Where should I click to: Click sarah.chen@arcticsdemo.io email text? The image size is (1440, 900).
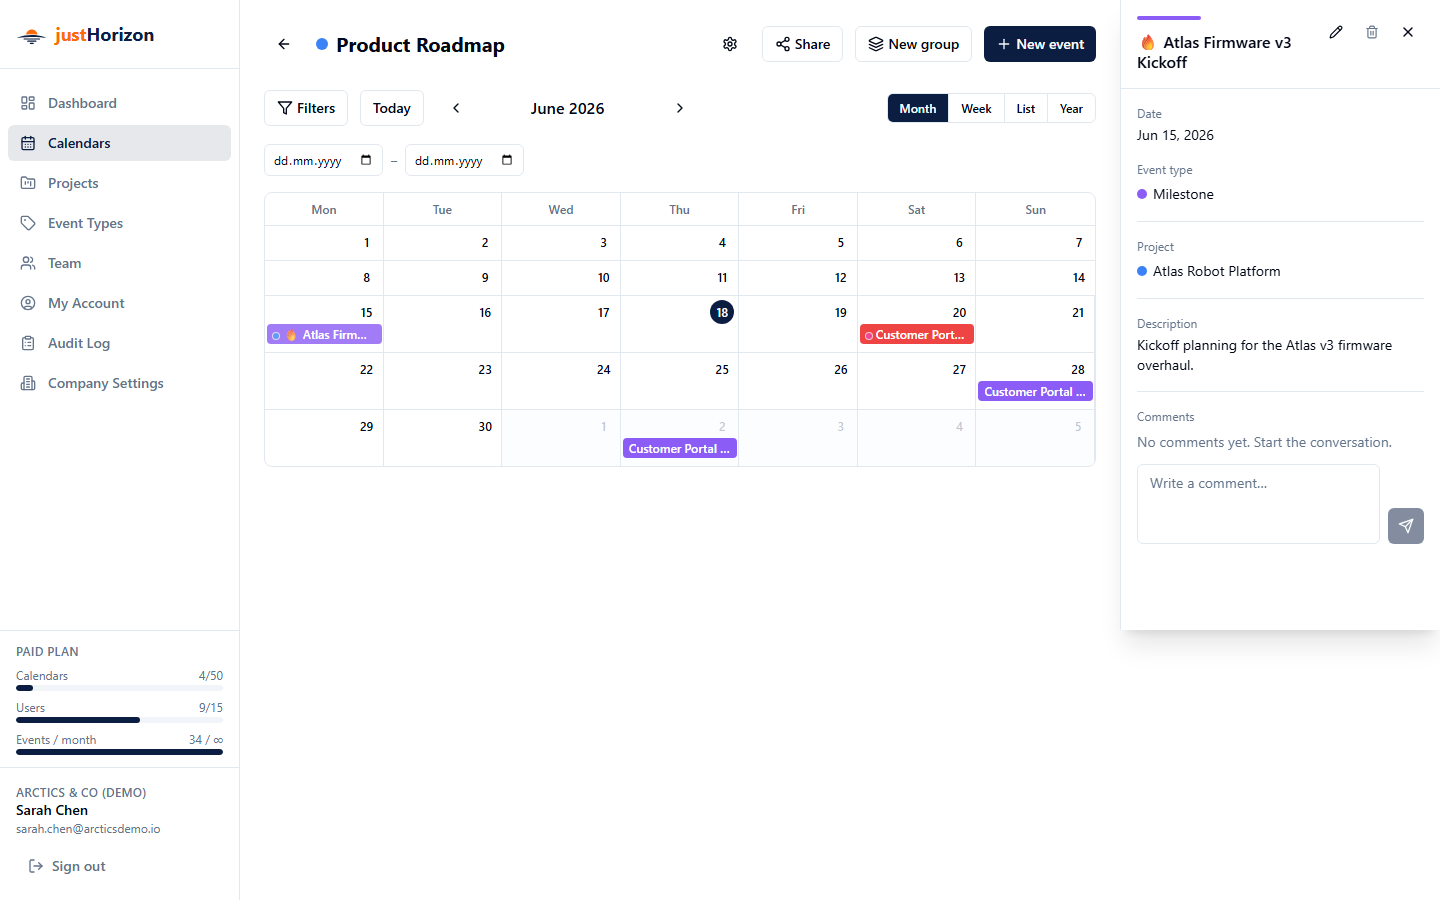click(88, 829)
